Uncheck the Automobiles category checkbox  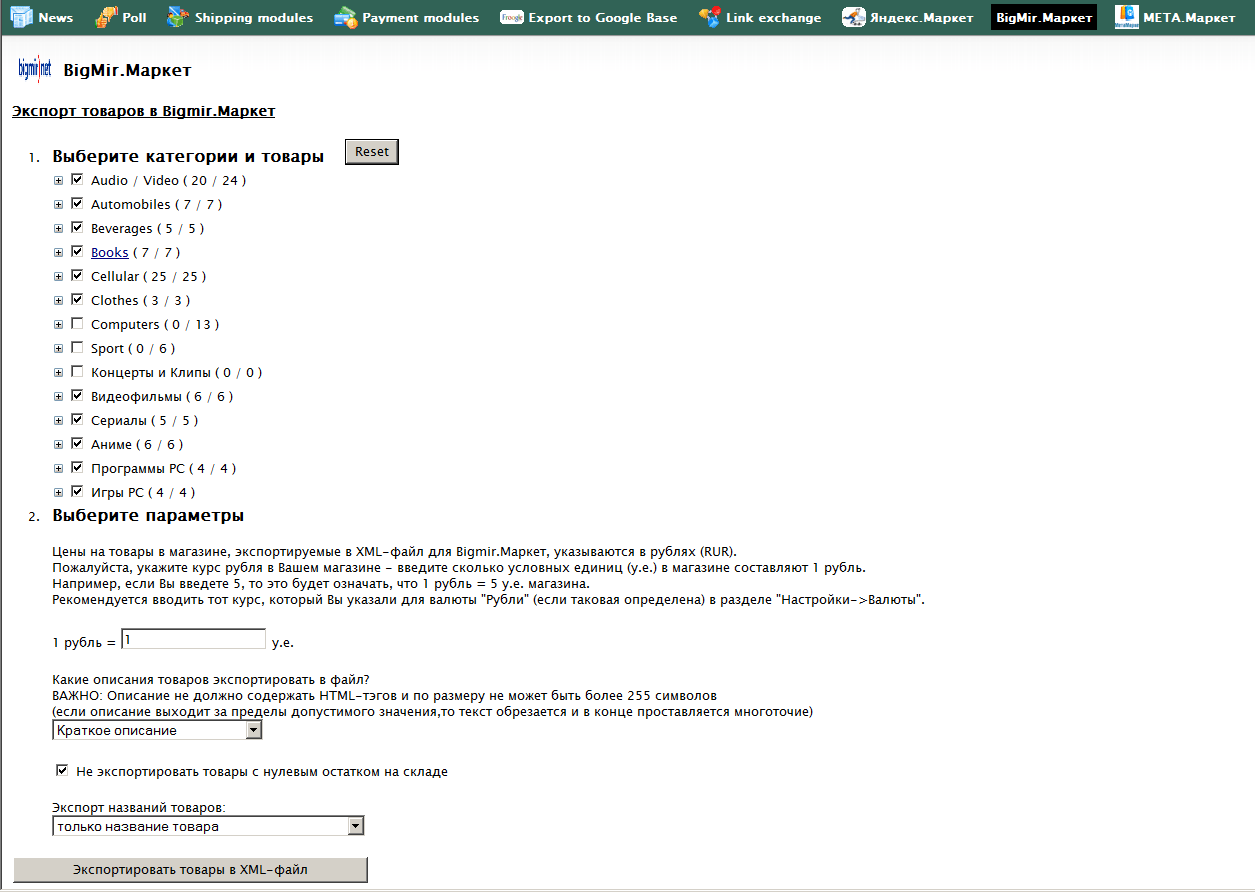pyautogui.click(x=77, y=204)
